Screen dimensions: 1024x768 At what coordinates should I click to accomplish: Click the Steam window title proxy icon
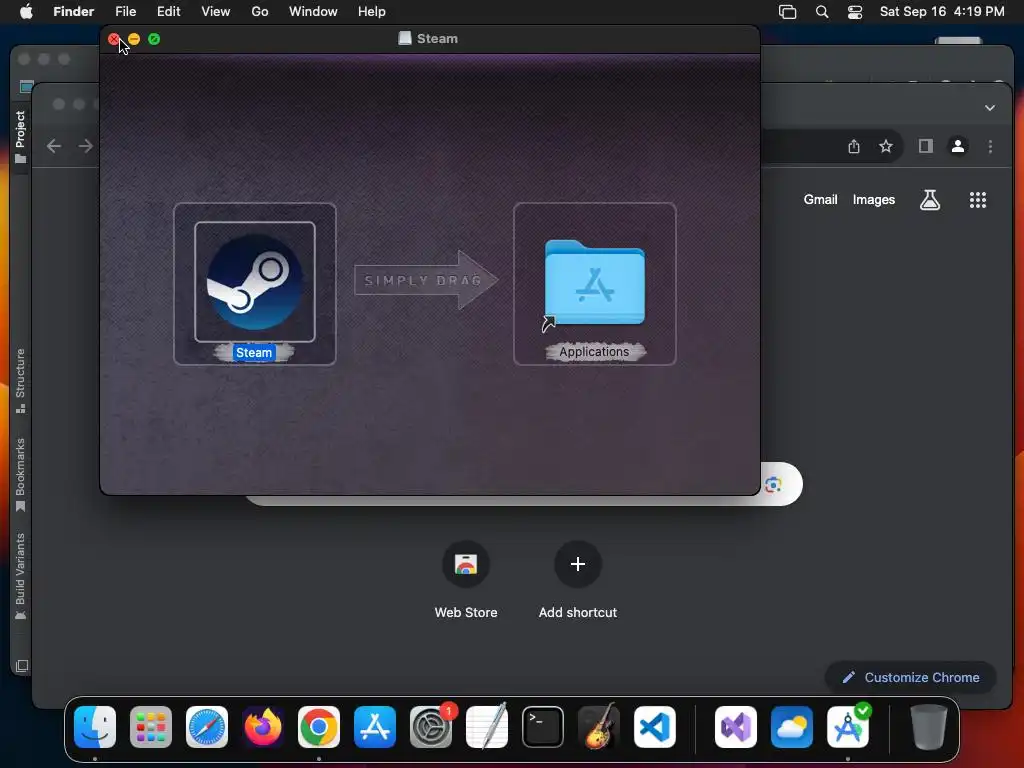[405, 39]
